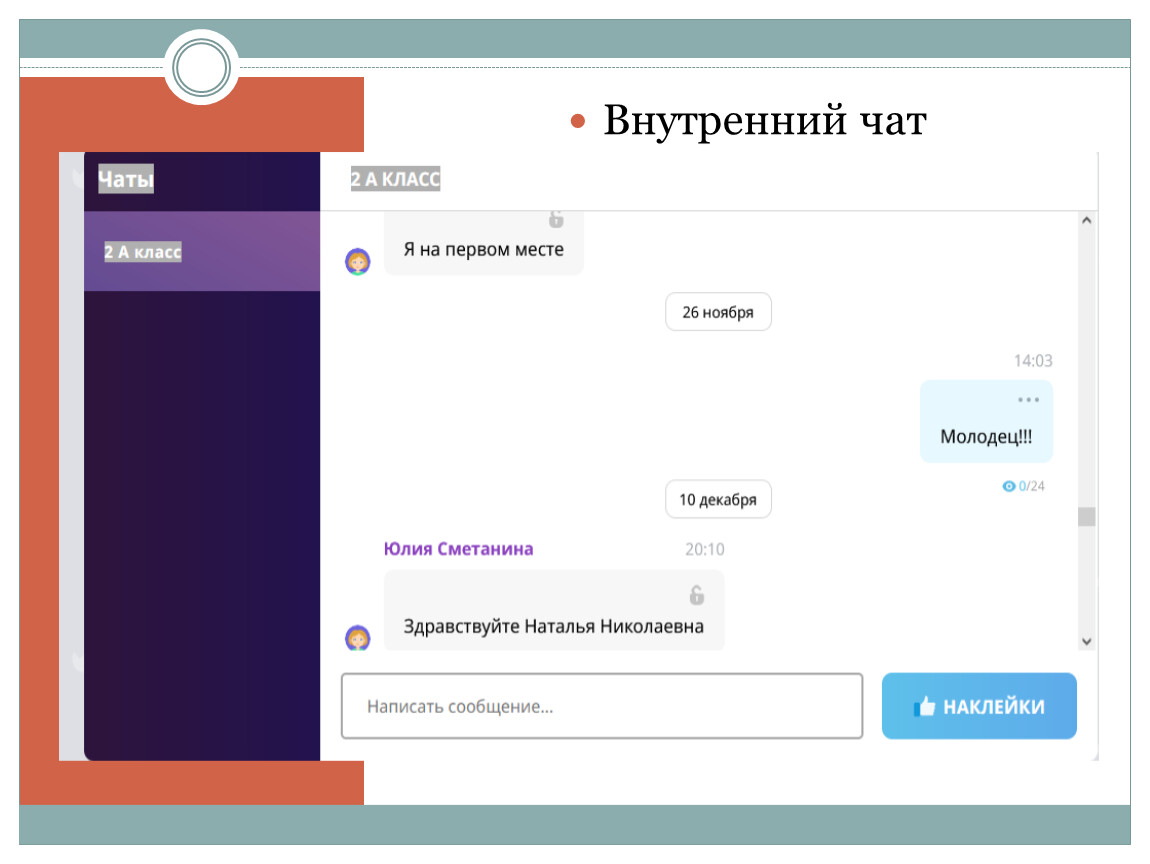This screenshot has width=1150, height=864.
Task: Click the '2 А КЛАСС' chat title
Action: (395, 180)
